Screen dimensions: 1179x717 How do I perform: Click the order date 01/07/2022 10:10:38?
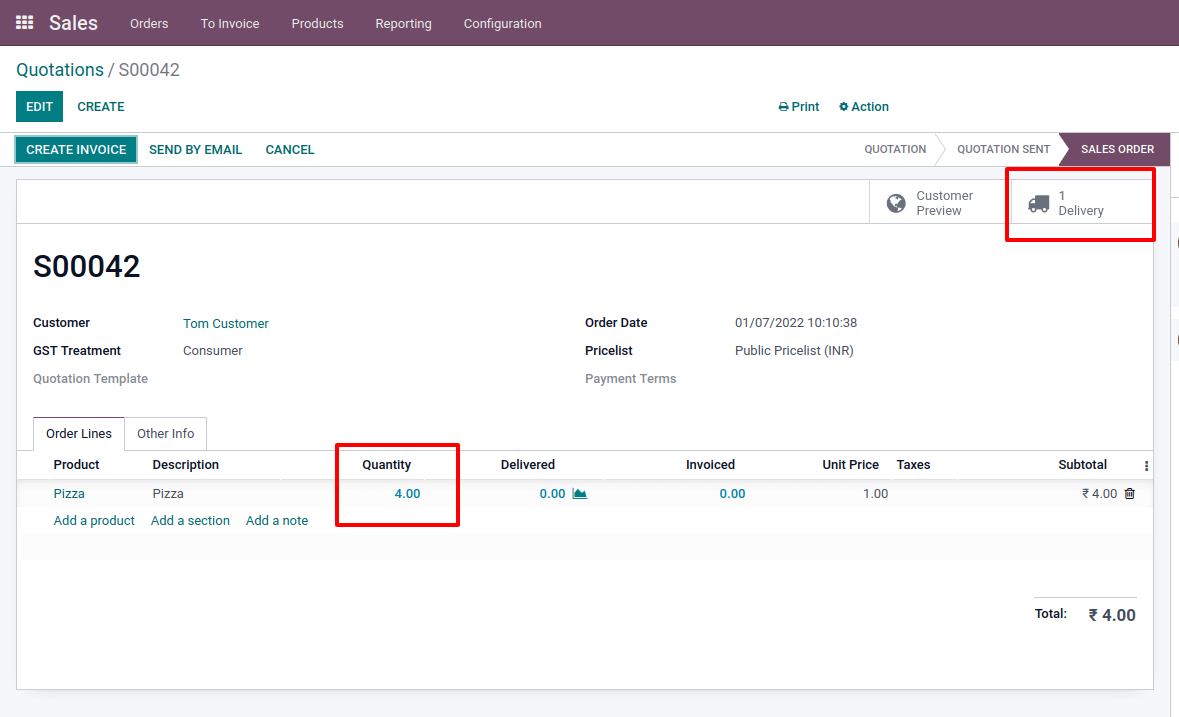pos(796,322)
